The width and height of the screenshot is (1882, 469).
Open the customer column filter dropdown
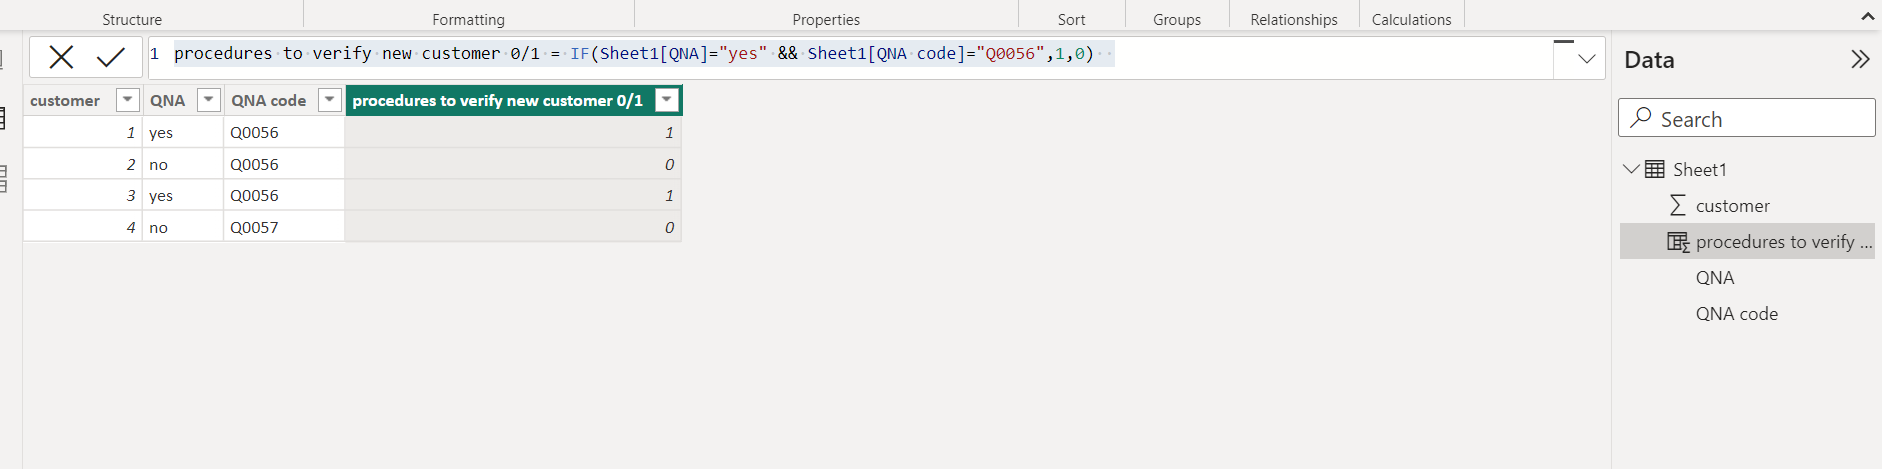pos(128,100)
